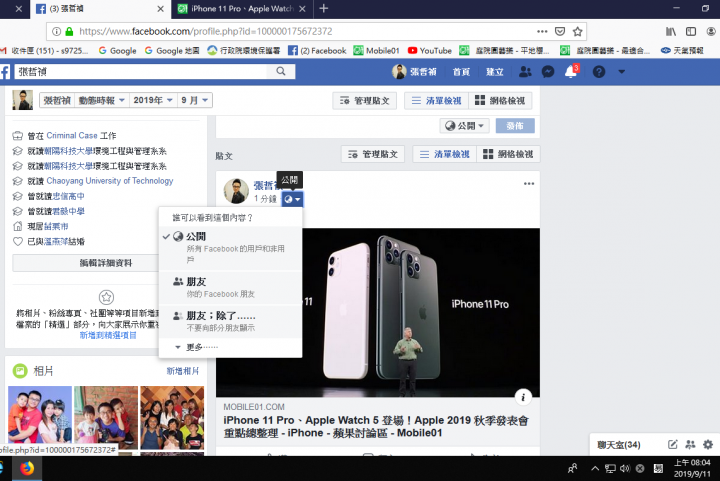Click 建立 in the Facebook header

click(x=495, y=72)
